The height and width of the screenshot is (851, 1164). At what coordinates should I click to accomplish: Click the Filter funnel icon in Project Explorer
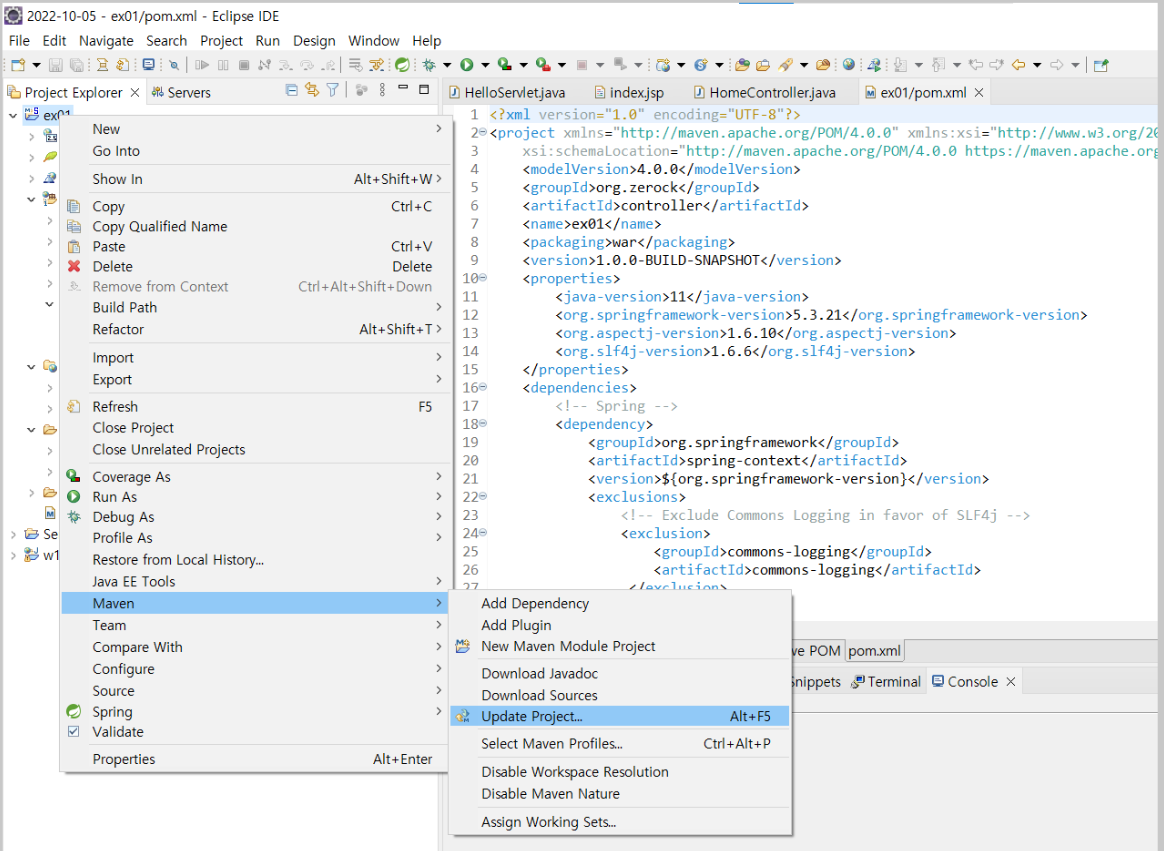333,91
